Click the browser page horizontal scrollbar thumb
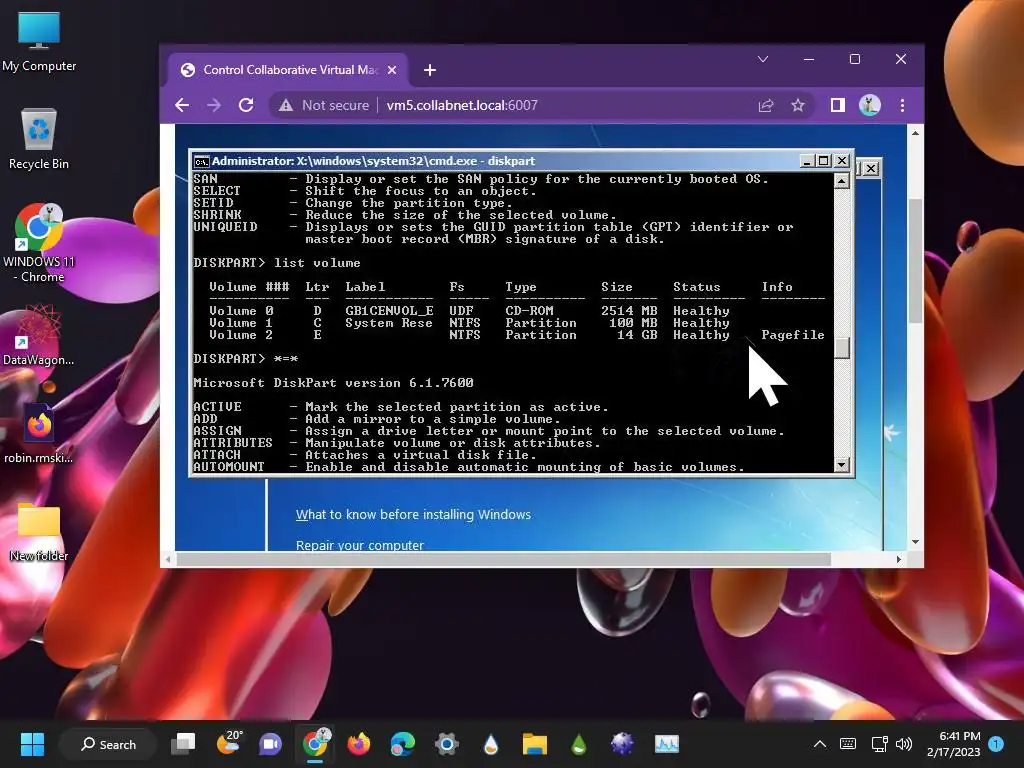This screenshot has height=768, width=1024. coord(504,560)
